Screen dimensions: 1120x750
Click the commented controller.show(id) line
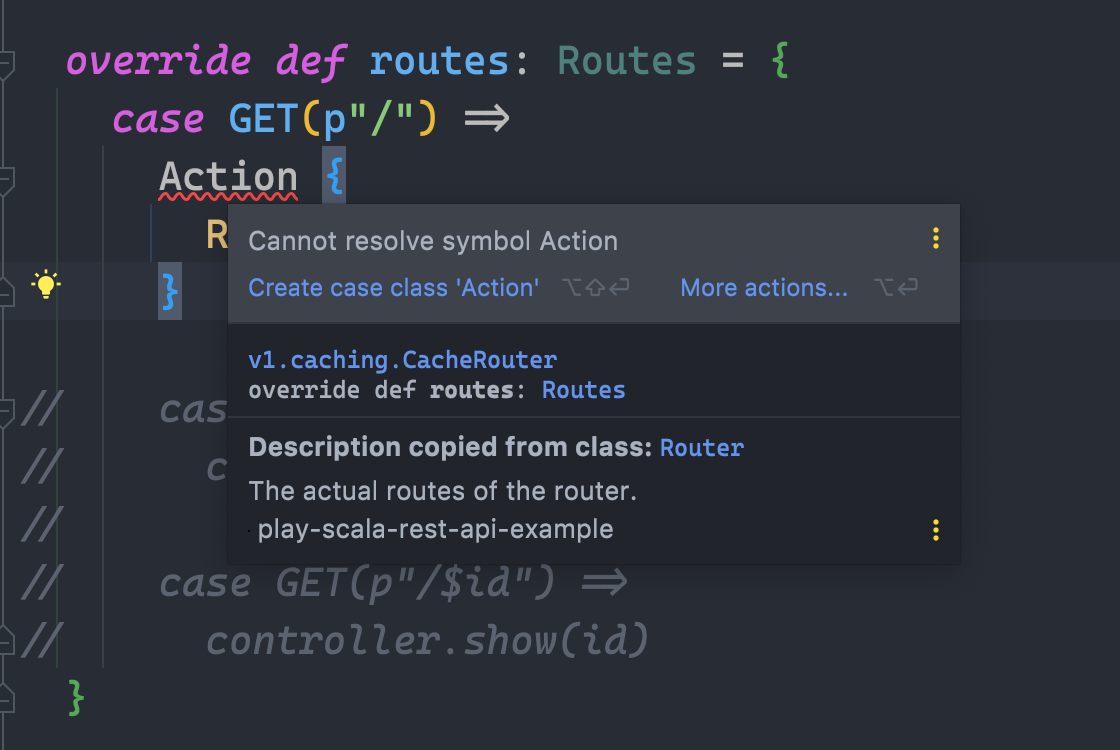click(427, 640)
